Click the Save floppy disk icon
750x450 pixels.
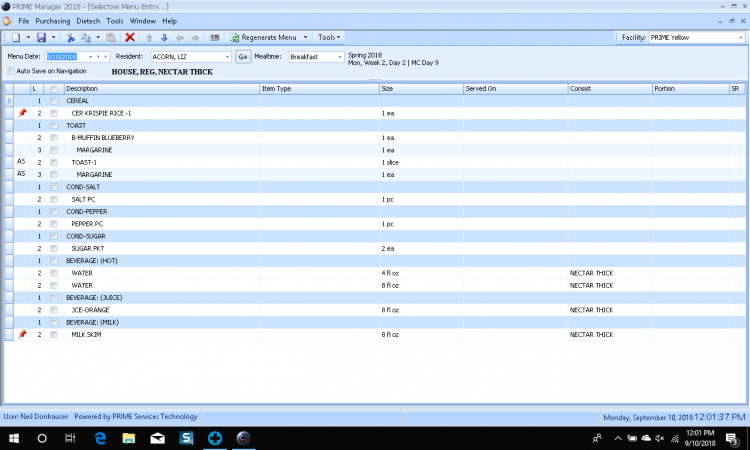40,37
